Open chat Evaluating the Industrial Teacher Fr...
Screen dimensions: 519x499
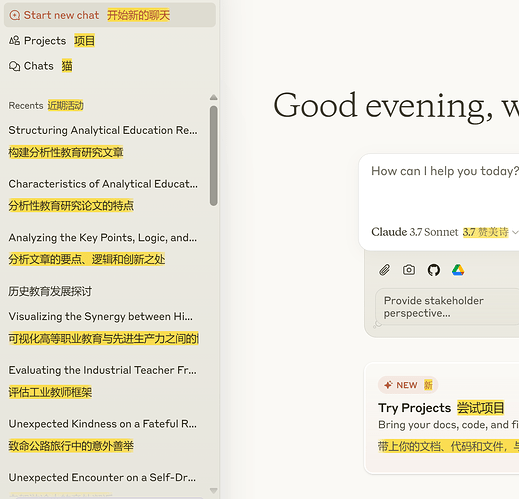point(103,370)
